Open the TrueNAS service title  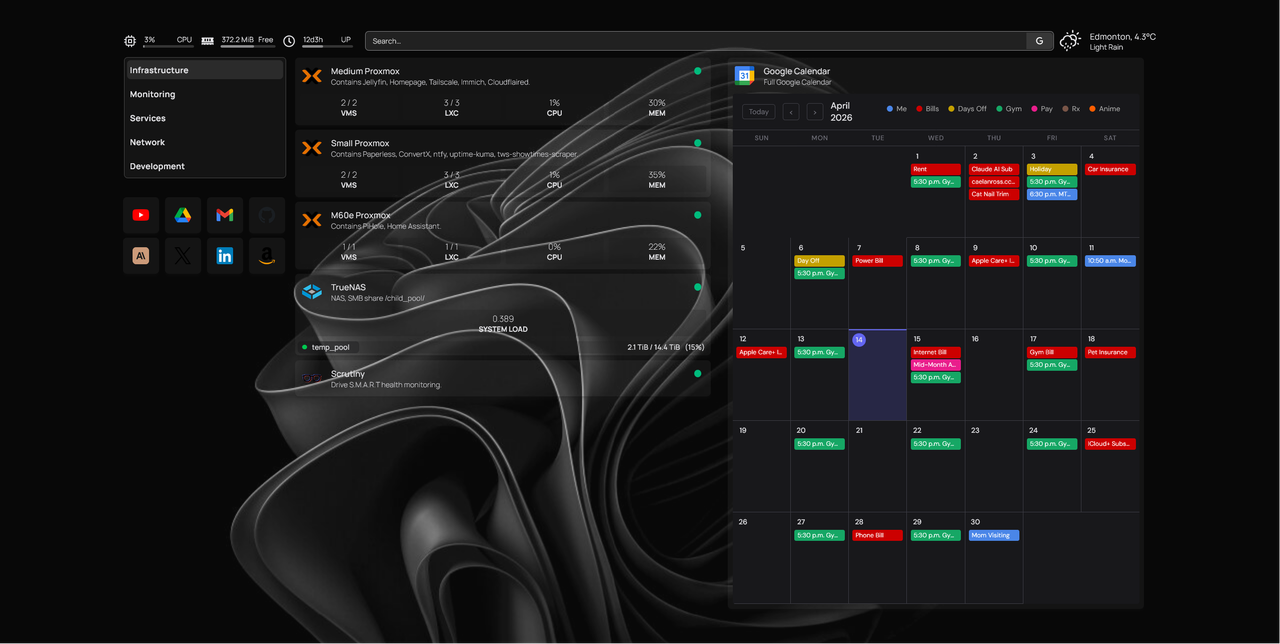tap(348, 287)
